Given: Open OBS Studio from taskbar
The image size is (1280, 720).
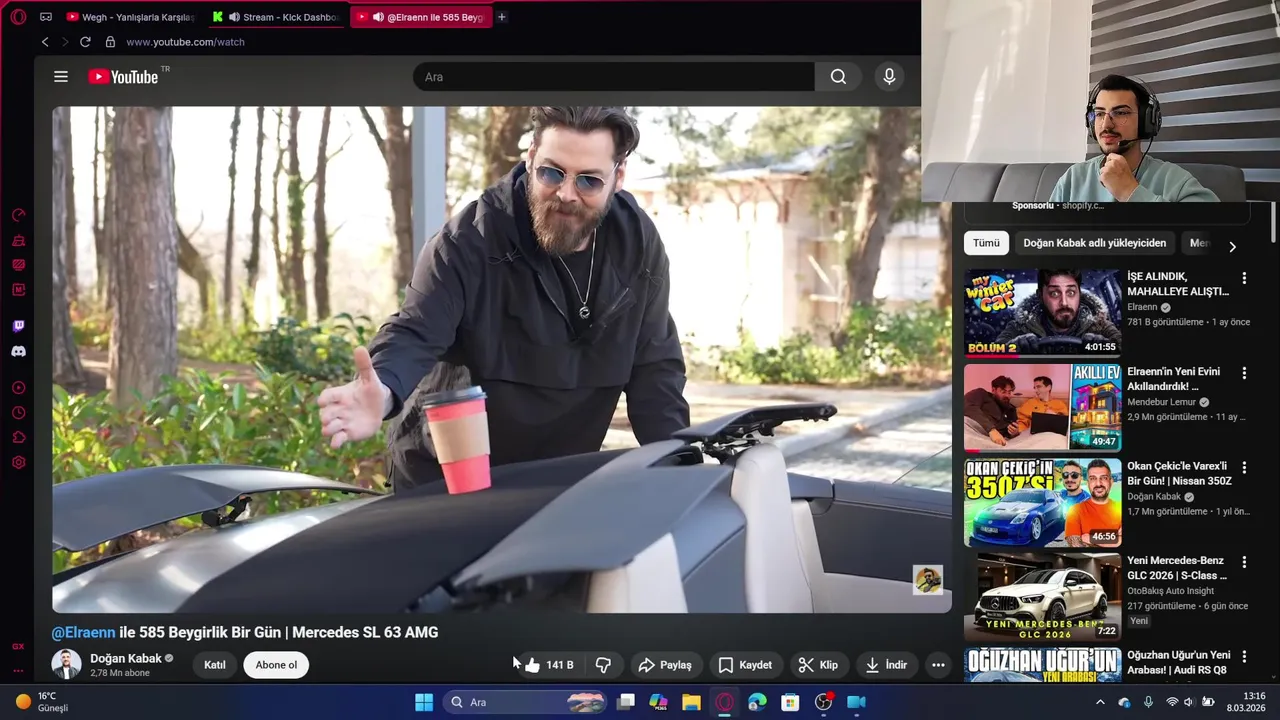Looking at the screenshot, I should click(x=823, y=702).
